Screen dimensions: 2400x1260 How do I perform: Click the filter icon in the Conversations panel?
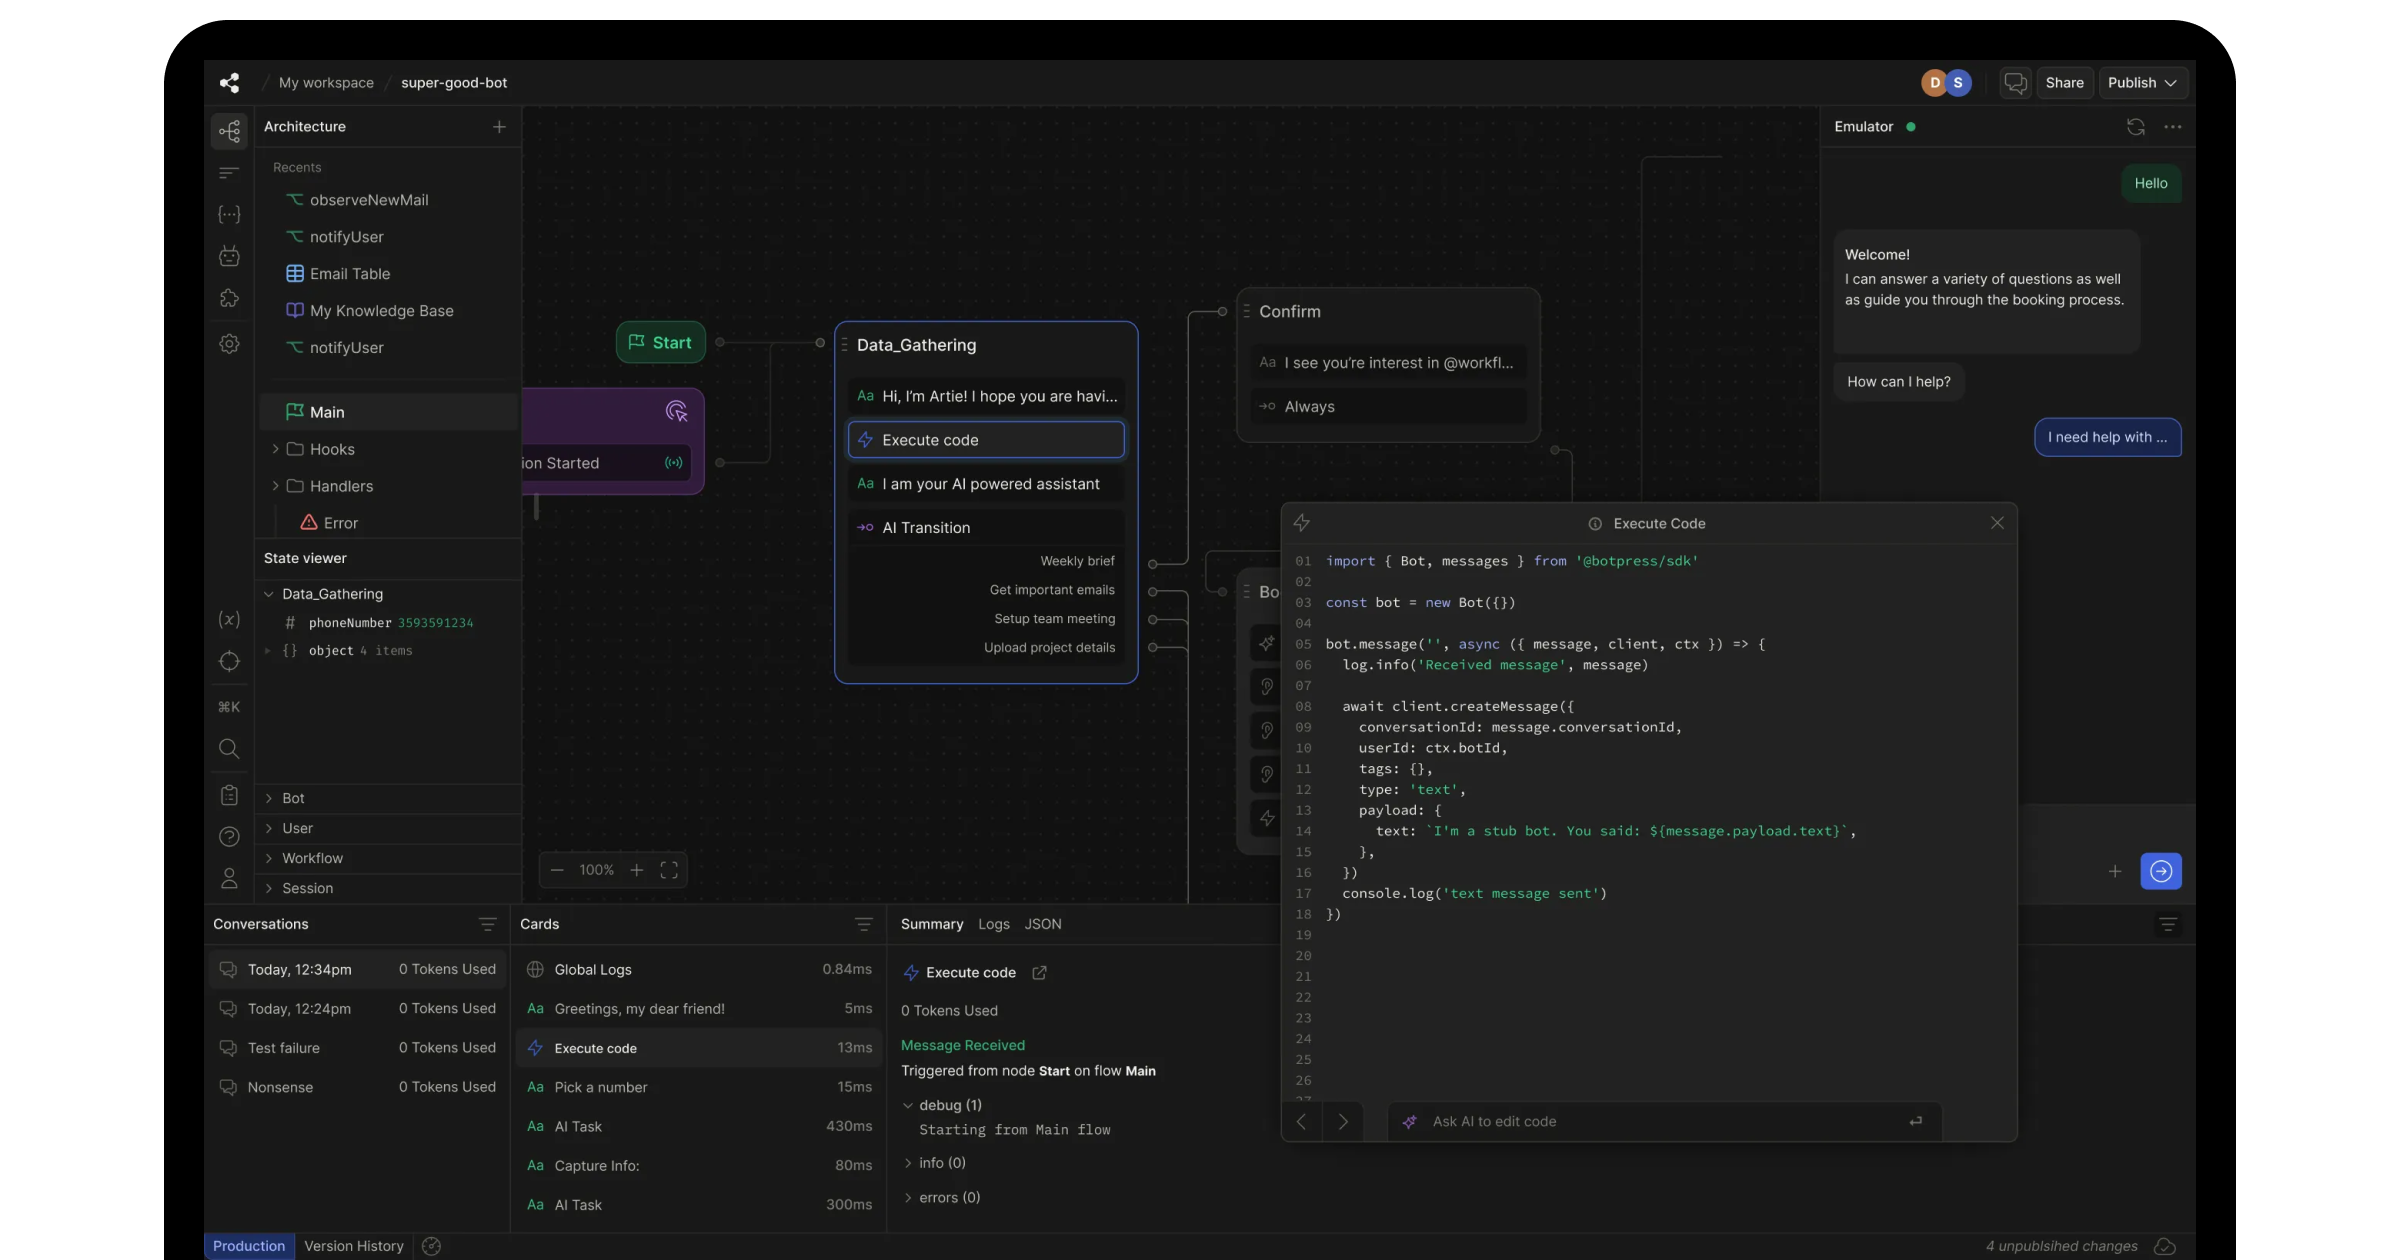click(487, 925)
